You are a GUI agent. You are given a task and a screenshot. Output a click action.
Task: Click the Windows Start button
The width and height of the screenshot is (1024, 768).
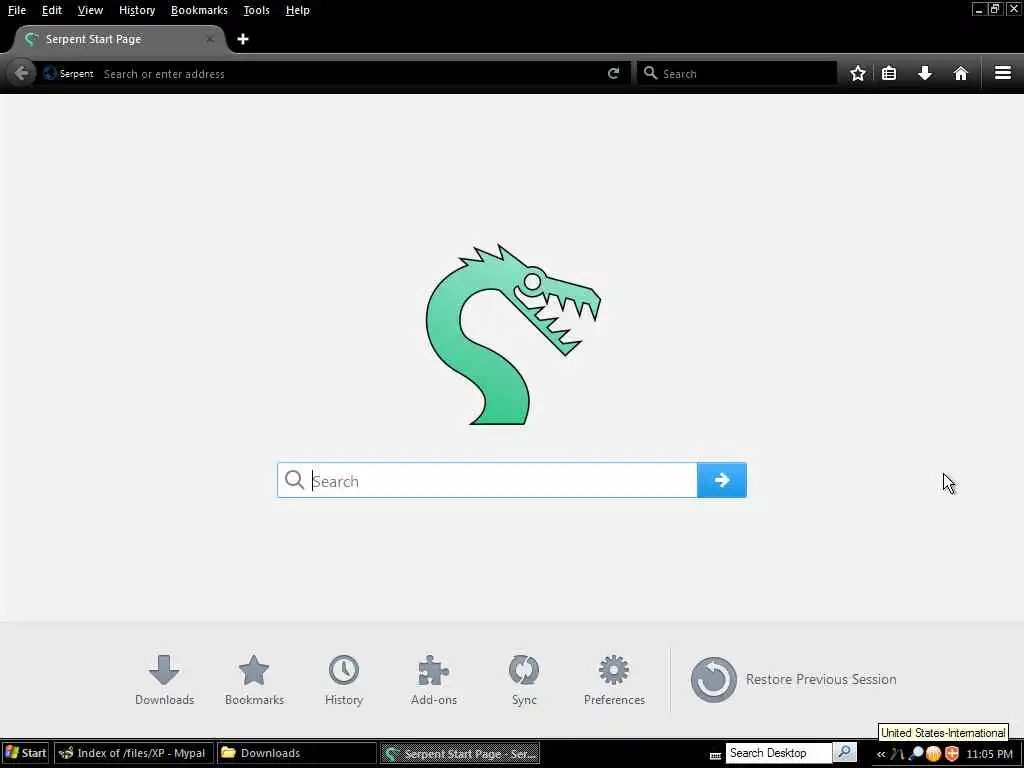click(25, 753)
